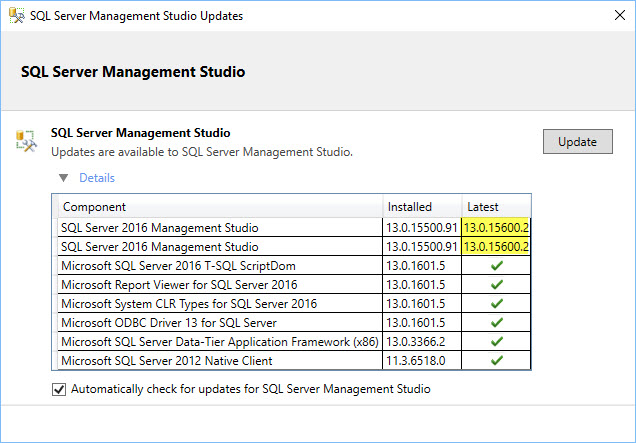Click the SSMS icon in title bar
Viewport: 636px width, 443px height.
tap(16, 15)
